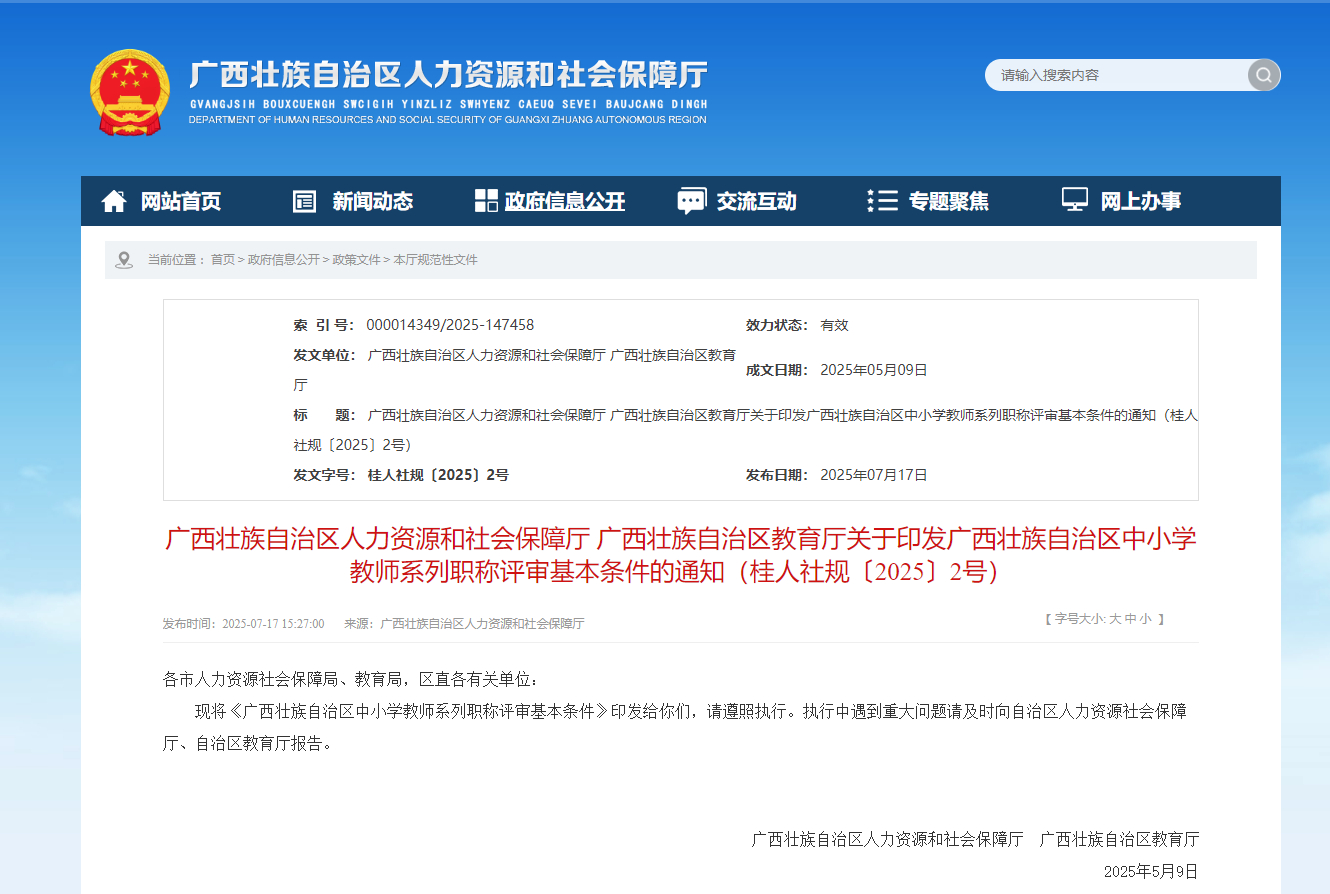
Task: Select the 中 font size option
Action: click(x=1132, y=619)
